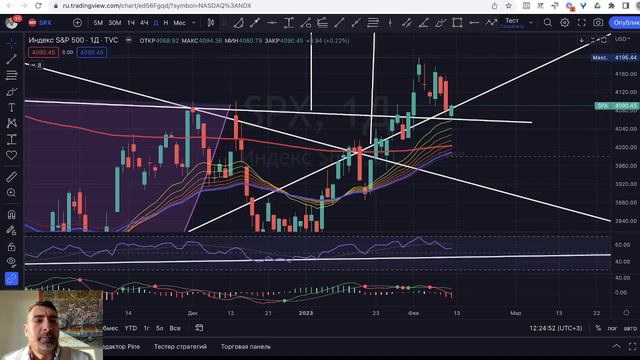Select the trend angle favorite tool
Screen dimensions: 640x360
click(423, 23)
